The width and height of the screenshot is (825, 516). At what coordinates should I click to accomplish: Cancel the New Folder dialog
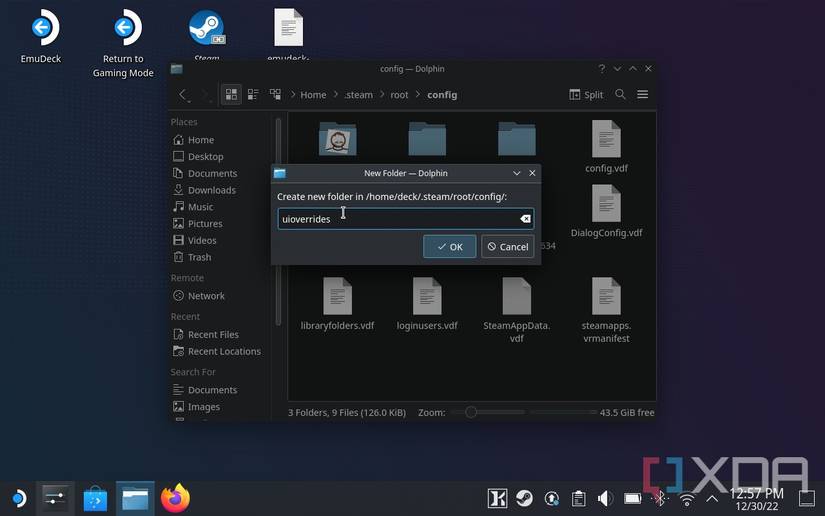point(507,247)
